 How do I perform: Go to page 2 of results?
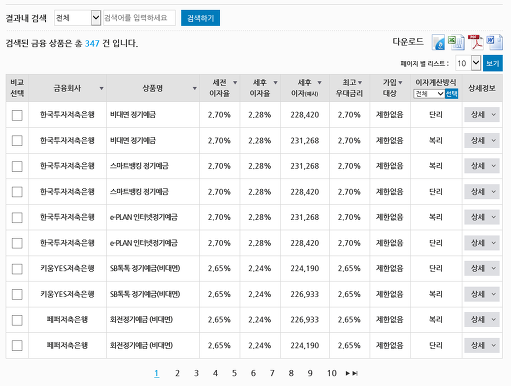(177, 373)
